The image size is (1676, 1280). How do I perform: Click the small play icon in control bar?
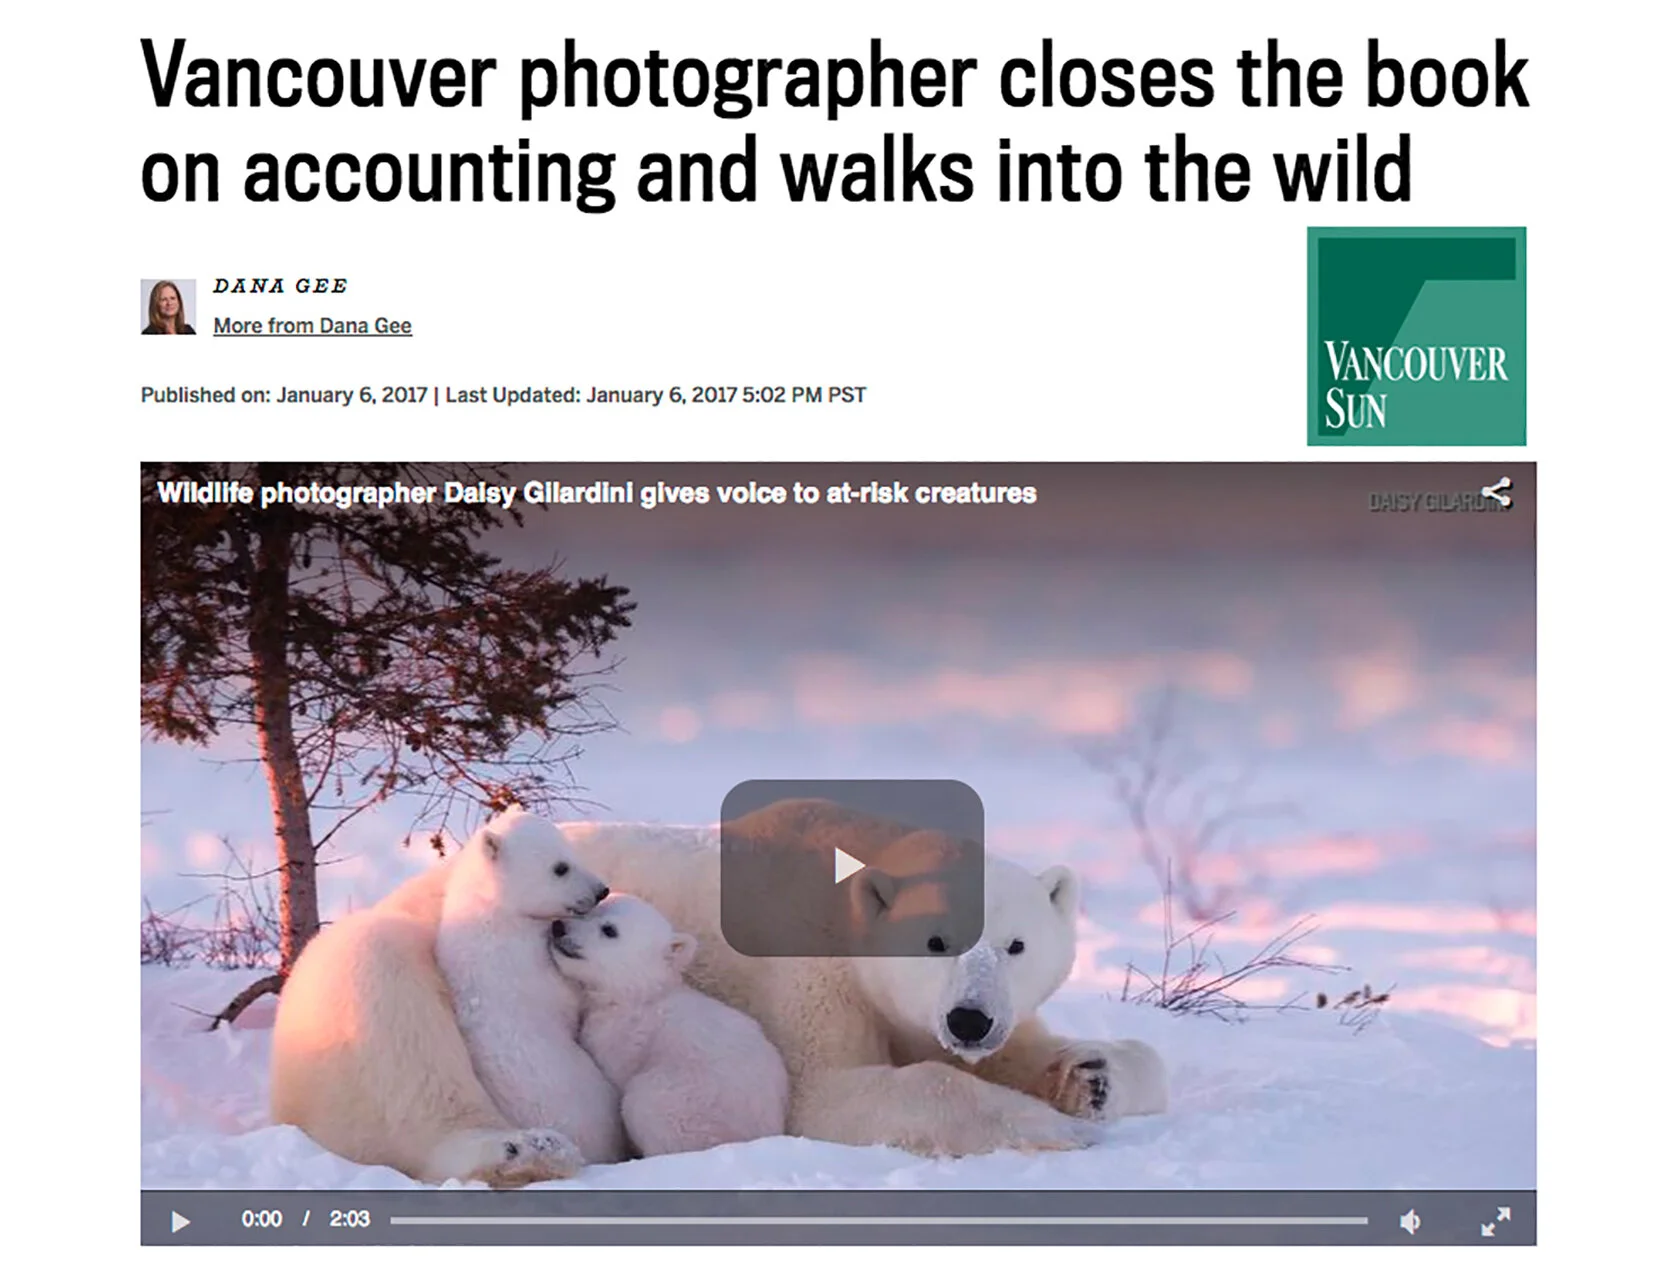click(x=180, y=1221)
